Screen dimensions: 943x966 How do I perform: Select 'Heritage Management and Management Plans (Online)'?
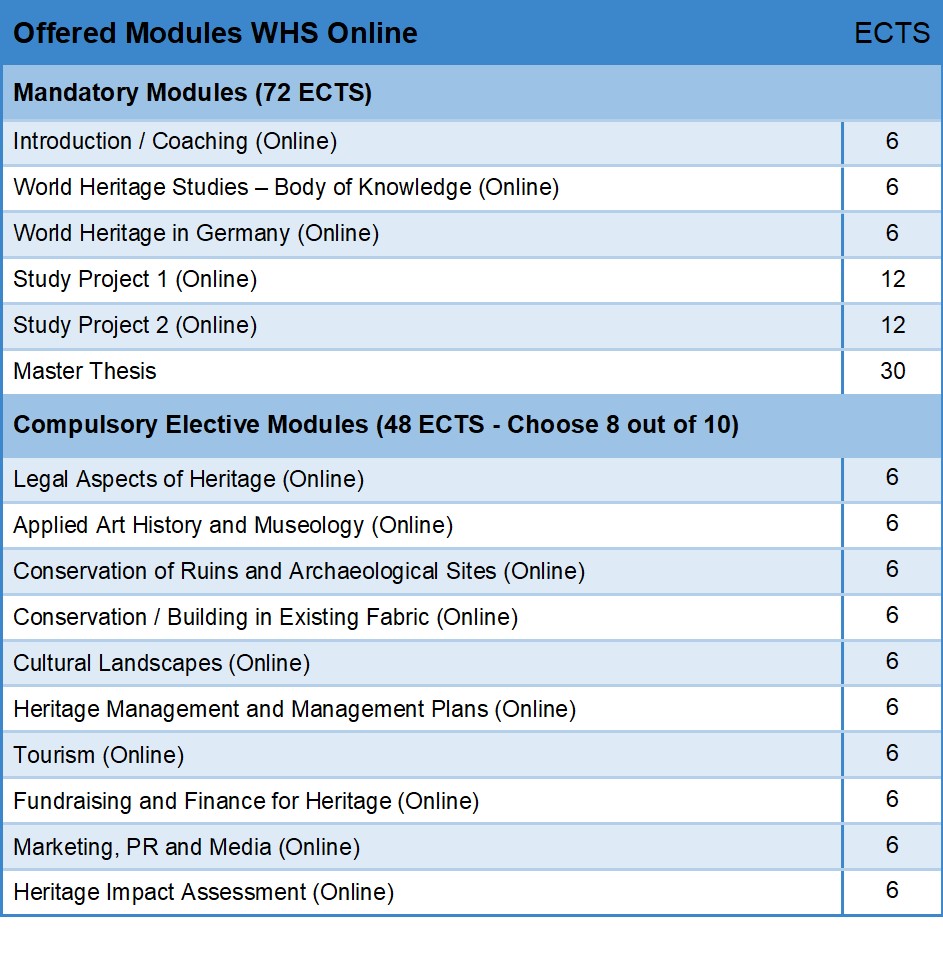(294, 710)
